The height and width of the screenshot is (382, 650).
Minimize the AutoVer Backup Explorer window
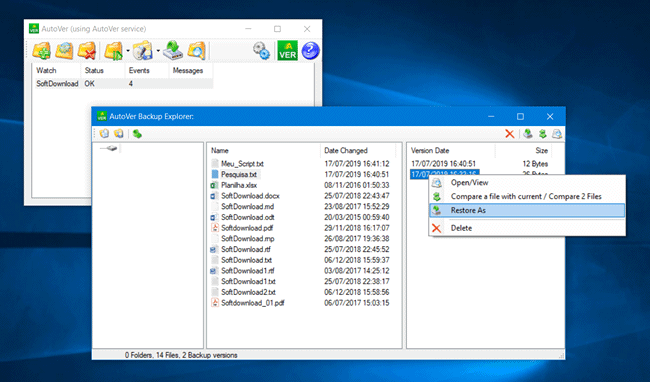(491, 117)
